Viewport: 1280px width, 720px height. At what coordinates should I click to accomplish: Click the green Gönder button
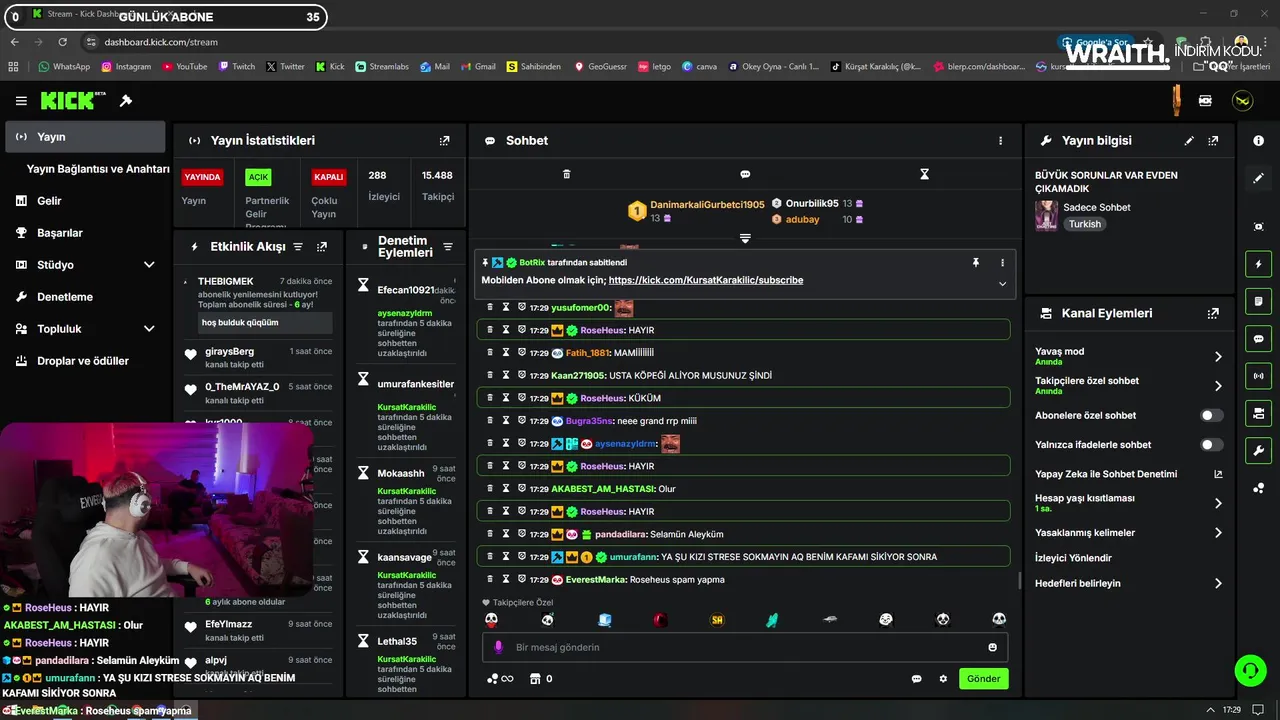tap(983, 679)
